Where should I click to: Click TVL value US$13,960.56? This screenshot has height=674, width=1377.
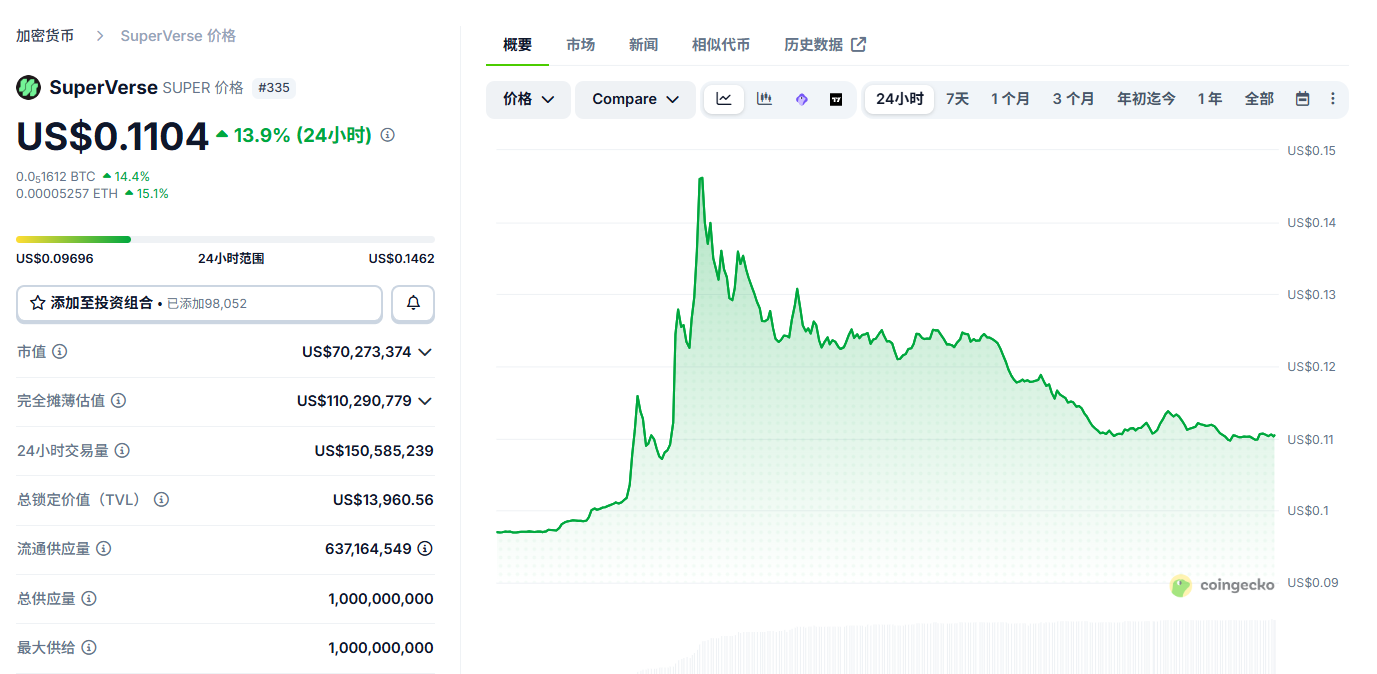(383, 500)
